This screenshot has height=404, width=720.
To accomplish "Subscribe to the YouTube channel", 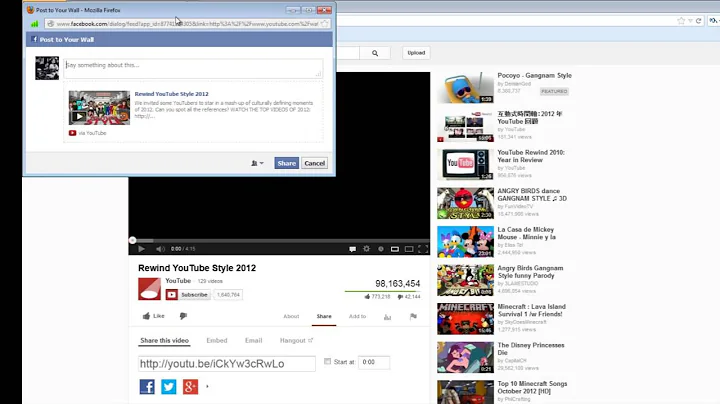I will (188, 295).
